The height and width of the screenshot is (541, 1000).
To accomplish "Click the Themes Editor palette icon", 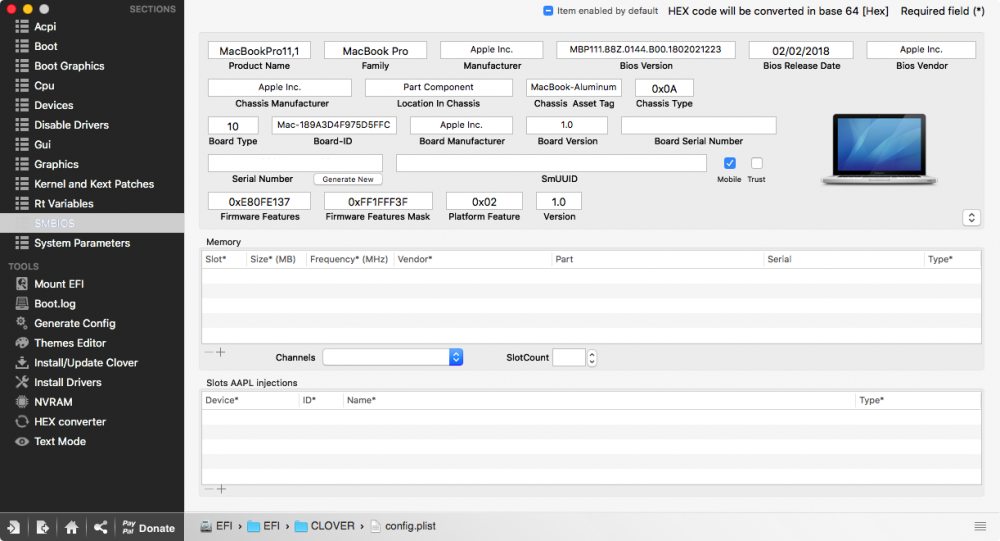I will pos(22,343).
